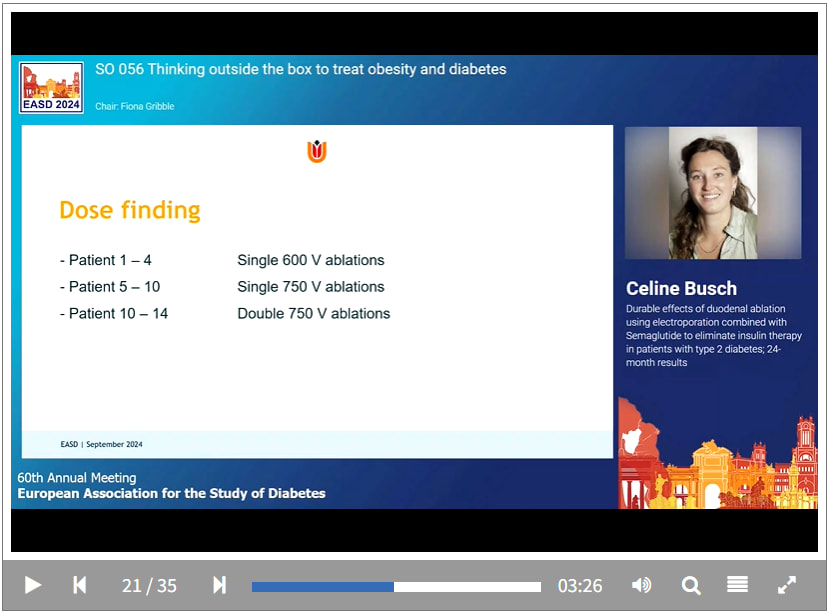The height and width of the screenshot is (614, 832).
Task: Click the speaker name Celine Busch
Action: 681,289
